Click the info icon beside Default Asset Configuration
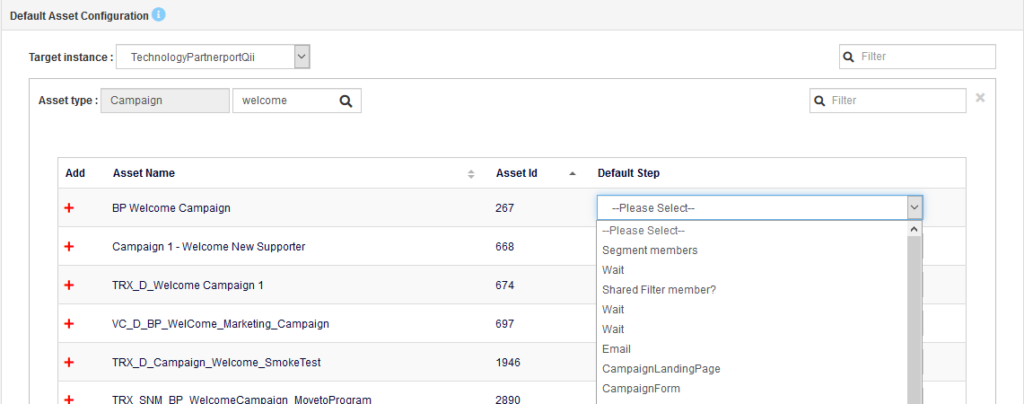The image size is (1024, 404). tap(159, 15)
